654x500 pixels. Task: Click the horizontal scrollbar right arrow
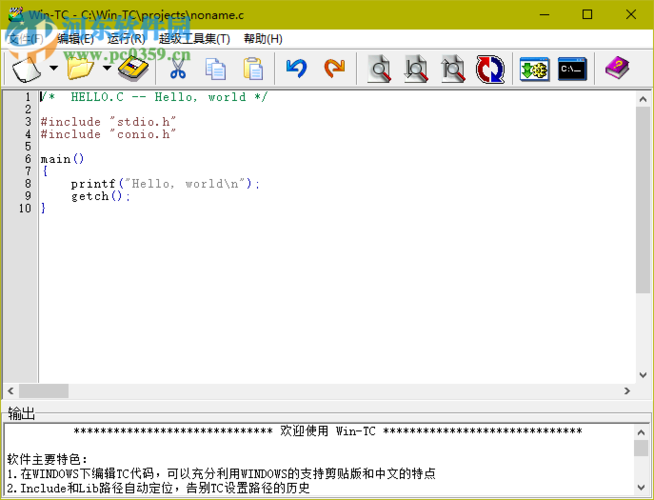coord(627,391)
